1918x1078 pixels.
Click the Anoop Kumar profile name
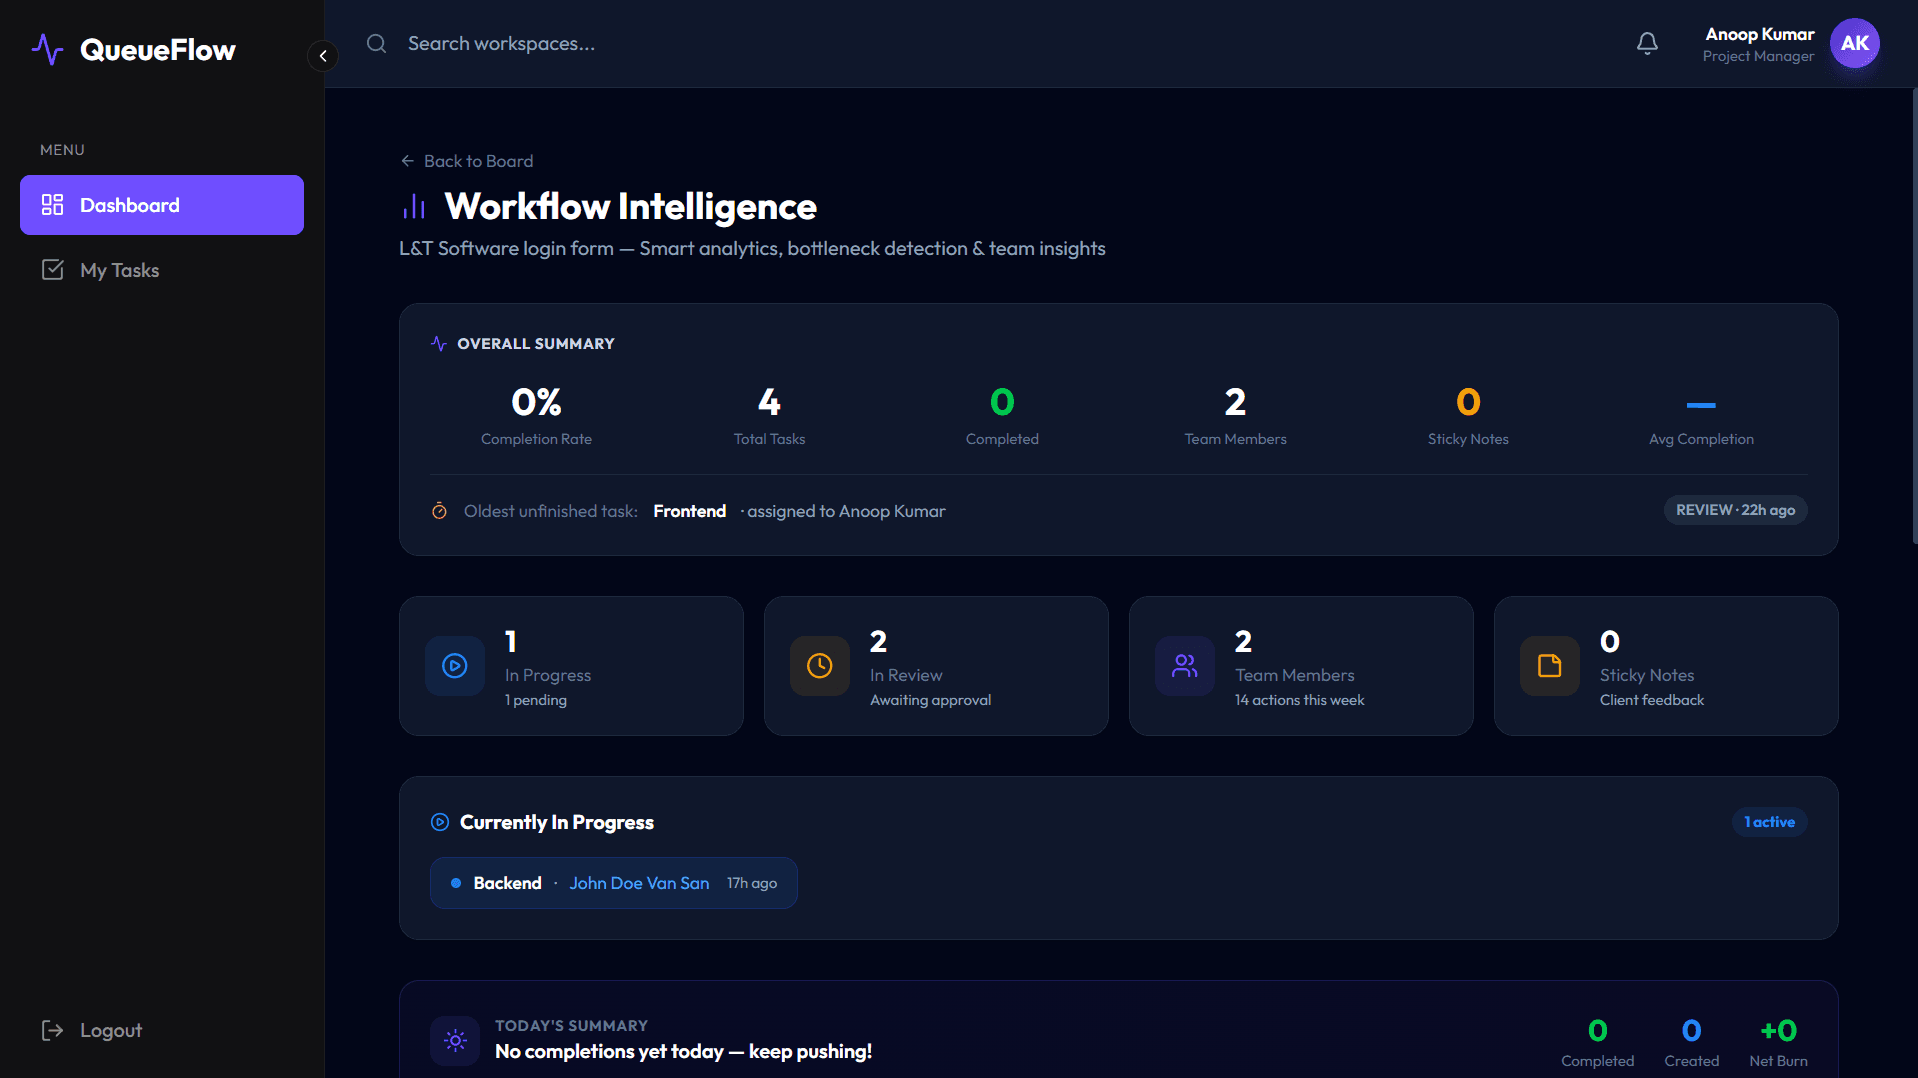pyautogui.click(x=1759, y=34)
